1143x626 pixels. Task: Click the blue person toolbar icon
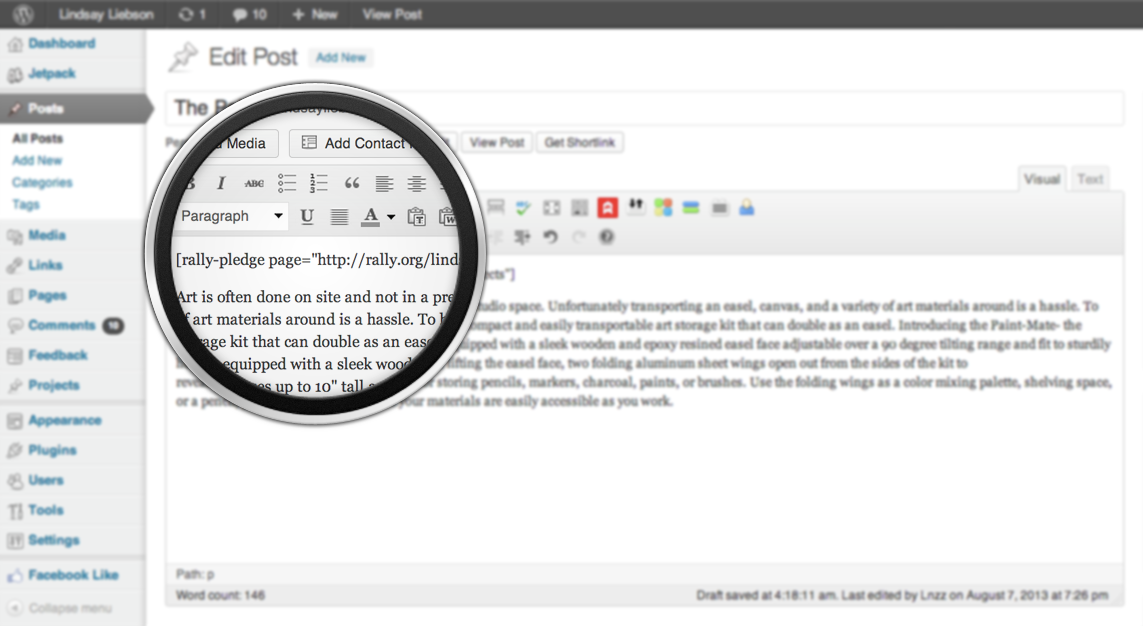click(746, 208)
